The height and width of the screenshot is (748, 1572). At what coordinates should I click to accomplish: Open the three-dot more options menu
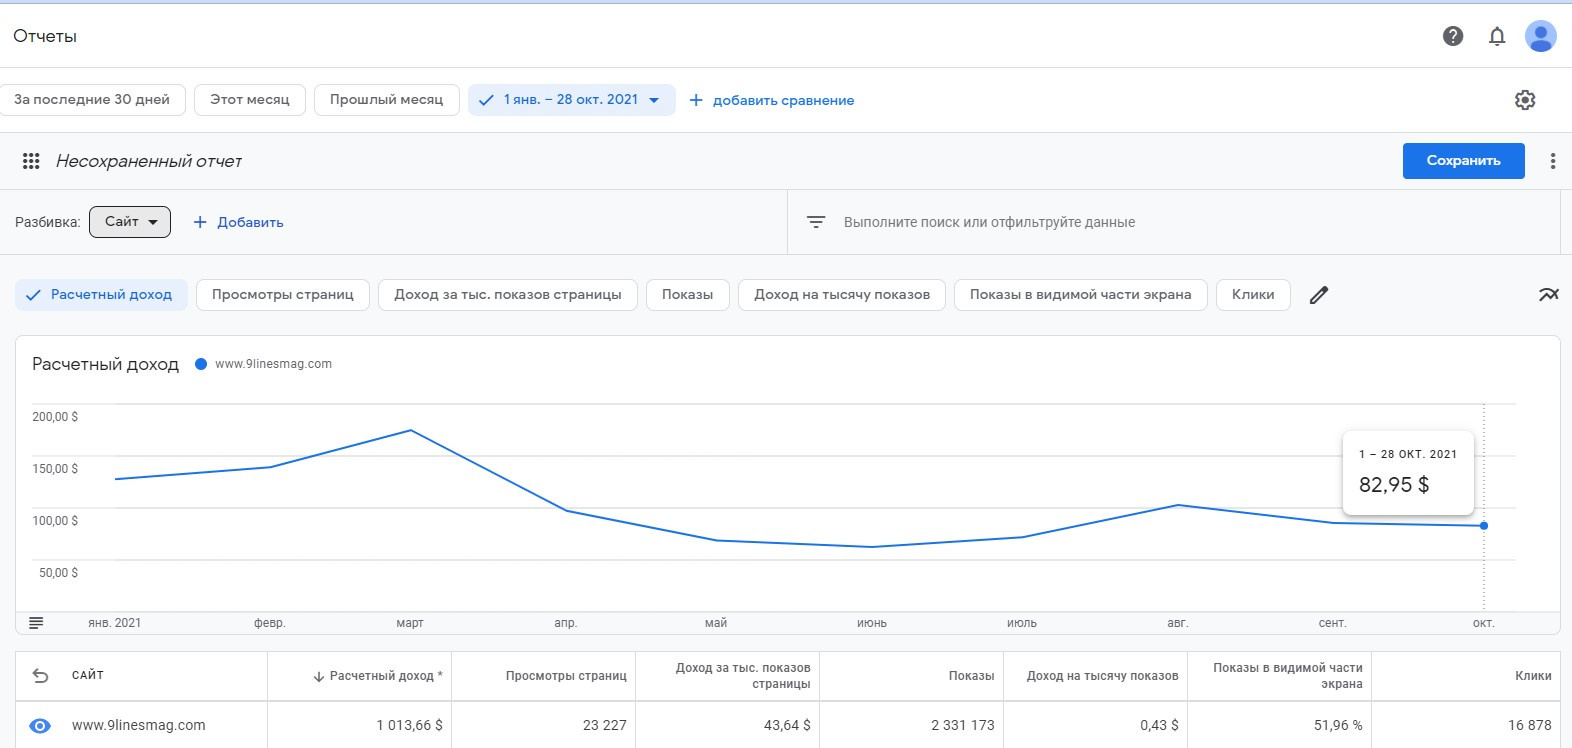pyautogui.click(x=1552, y=161)
